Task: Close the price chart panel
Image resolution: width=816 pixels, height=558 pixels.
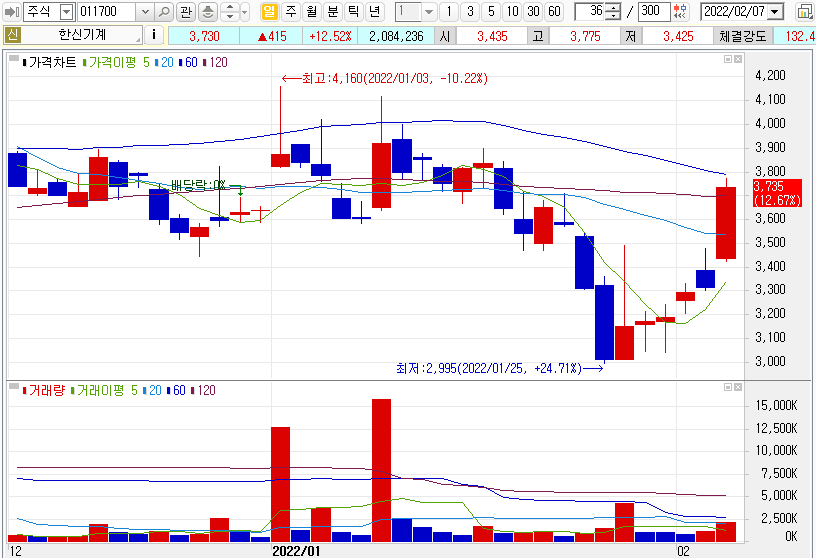Action: tap(738, 59)
